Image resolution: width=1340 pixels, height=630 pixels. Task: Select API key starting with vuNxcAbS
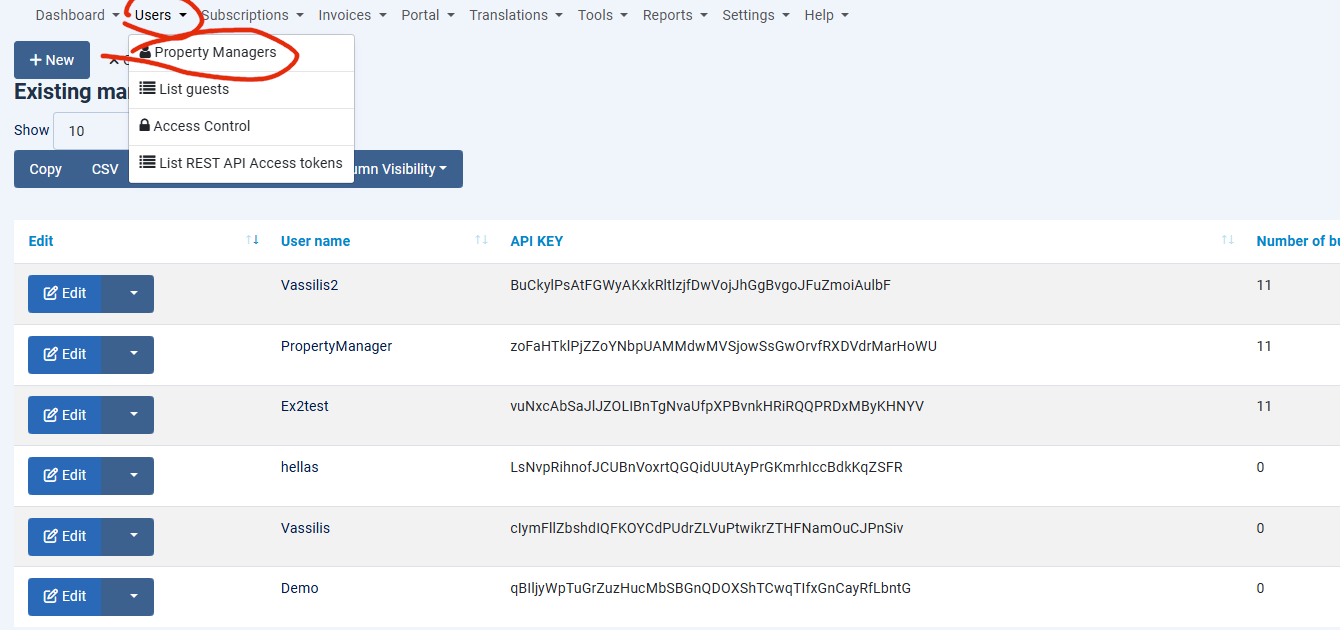[717, 406]
